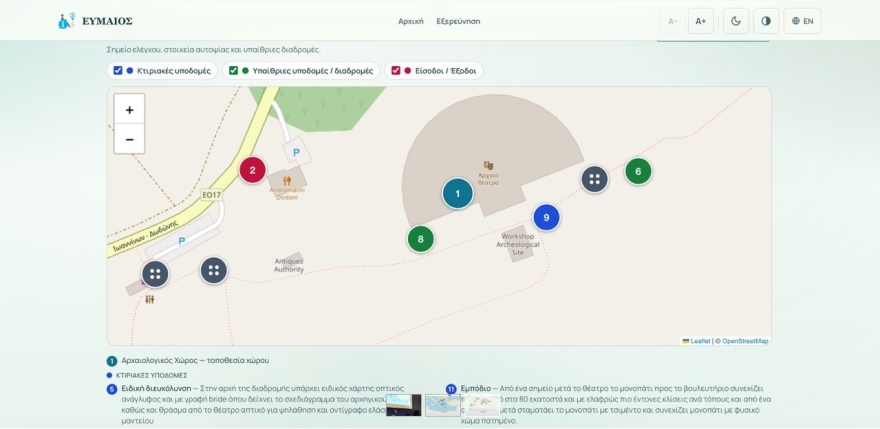Screen dimensions: 880x429
Task: Zoom in the map with plus
Action: tap(130, 110)
